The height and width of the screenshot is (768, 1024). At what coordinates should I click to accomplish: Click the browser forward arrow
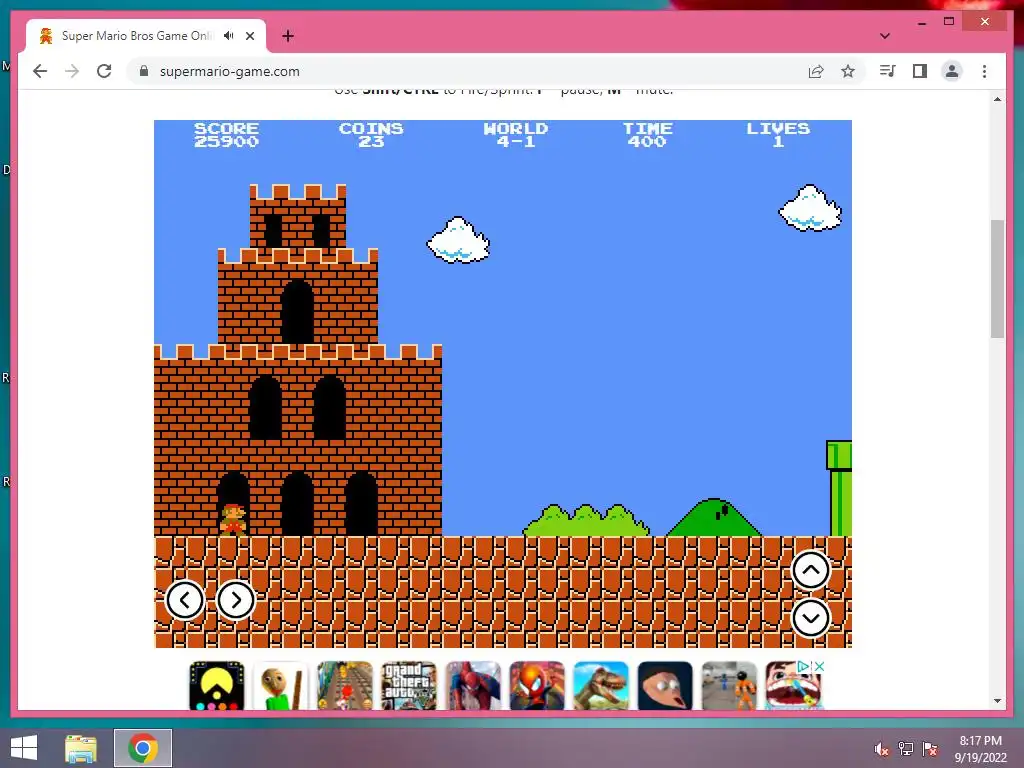tap(72, 71)
